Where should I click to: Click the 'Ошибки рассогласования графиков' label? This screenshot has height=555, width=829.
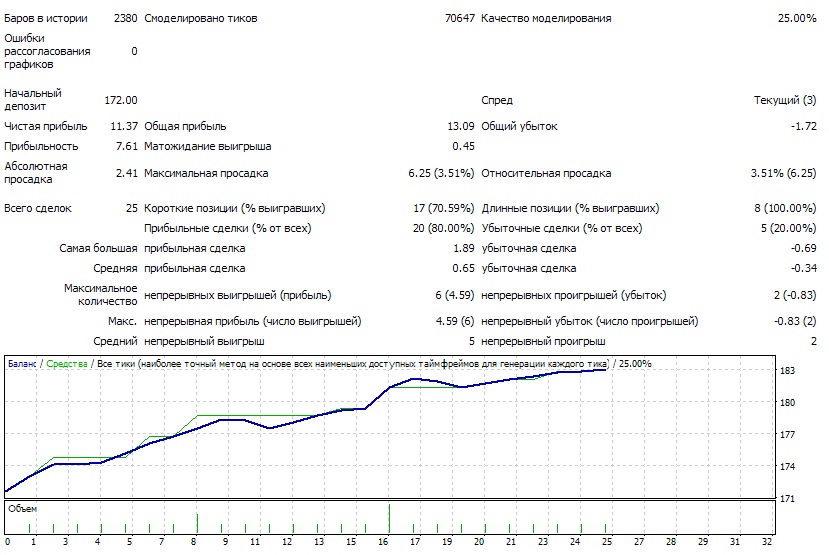(47, 51)
